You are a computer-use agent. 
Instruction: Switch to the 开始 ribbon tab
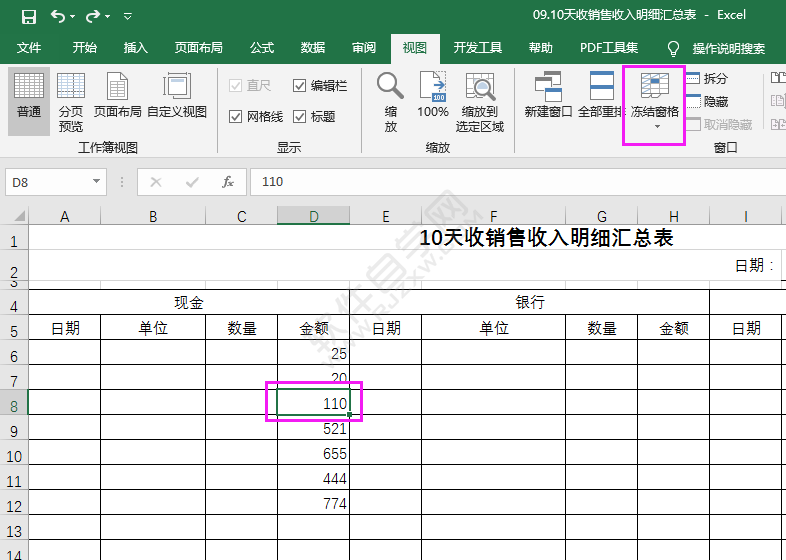85,48
